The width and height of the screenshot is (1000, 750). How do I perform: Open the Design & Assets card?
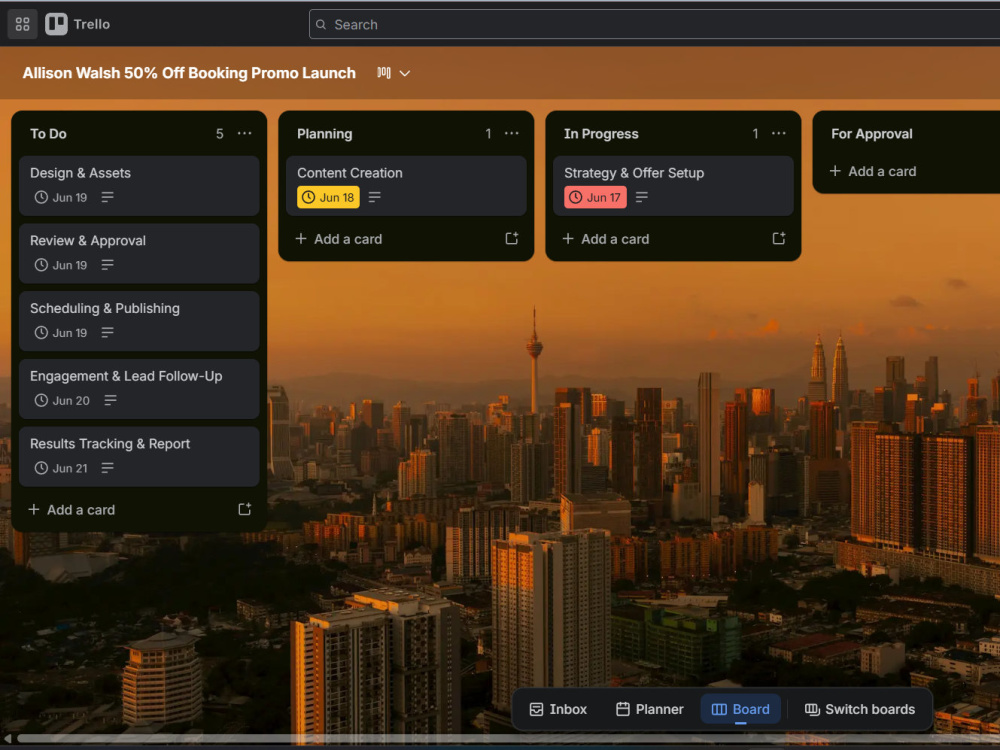pyautogui.click(x=139, y=186)
